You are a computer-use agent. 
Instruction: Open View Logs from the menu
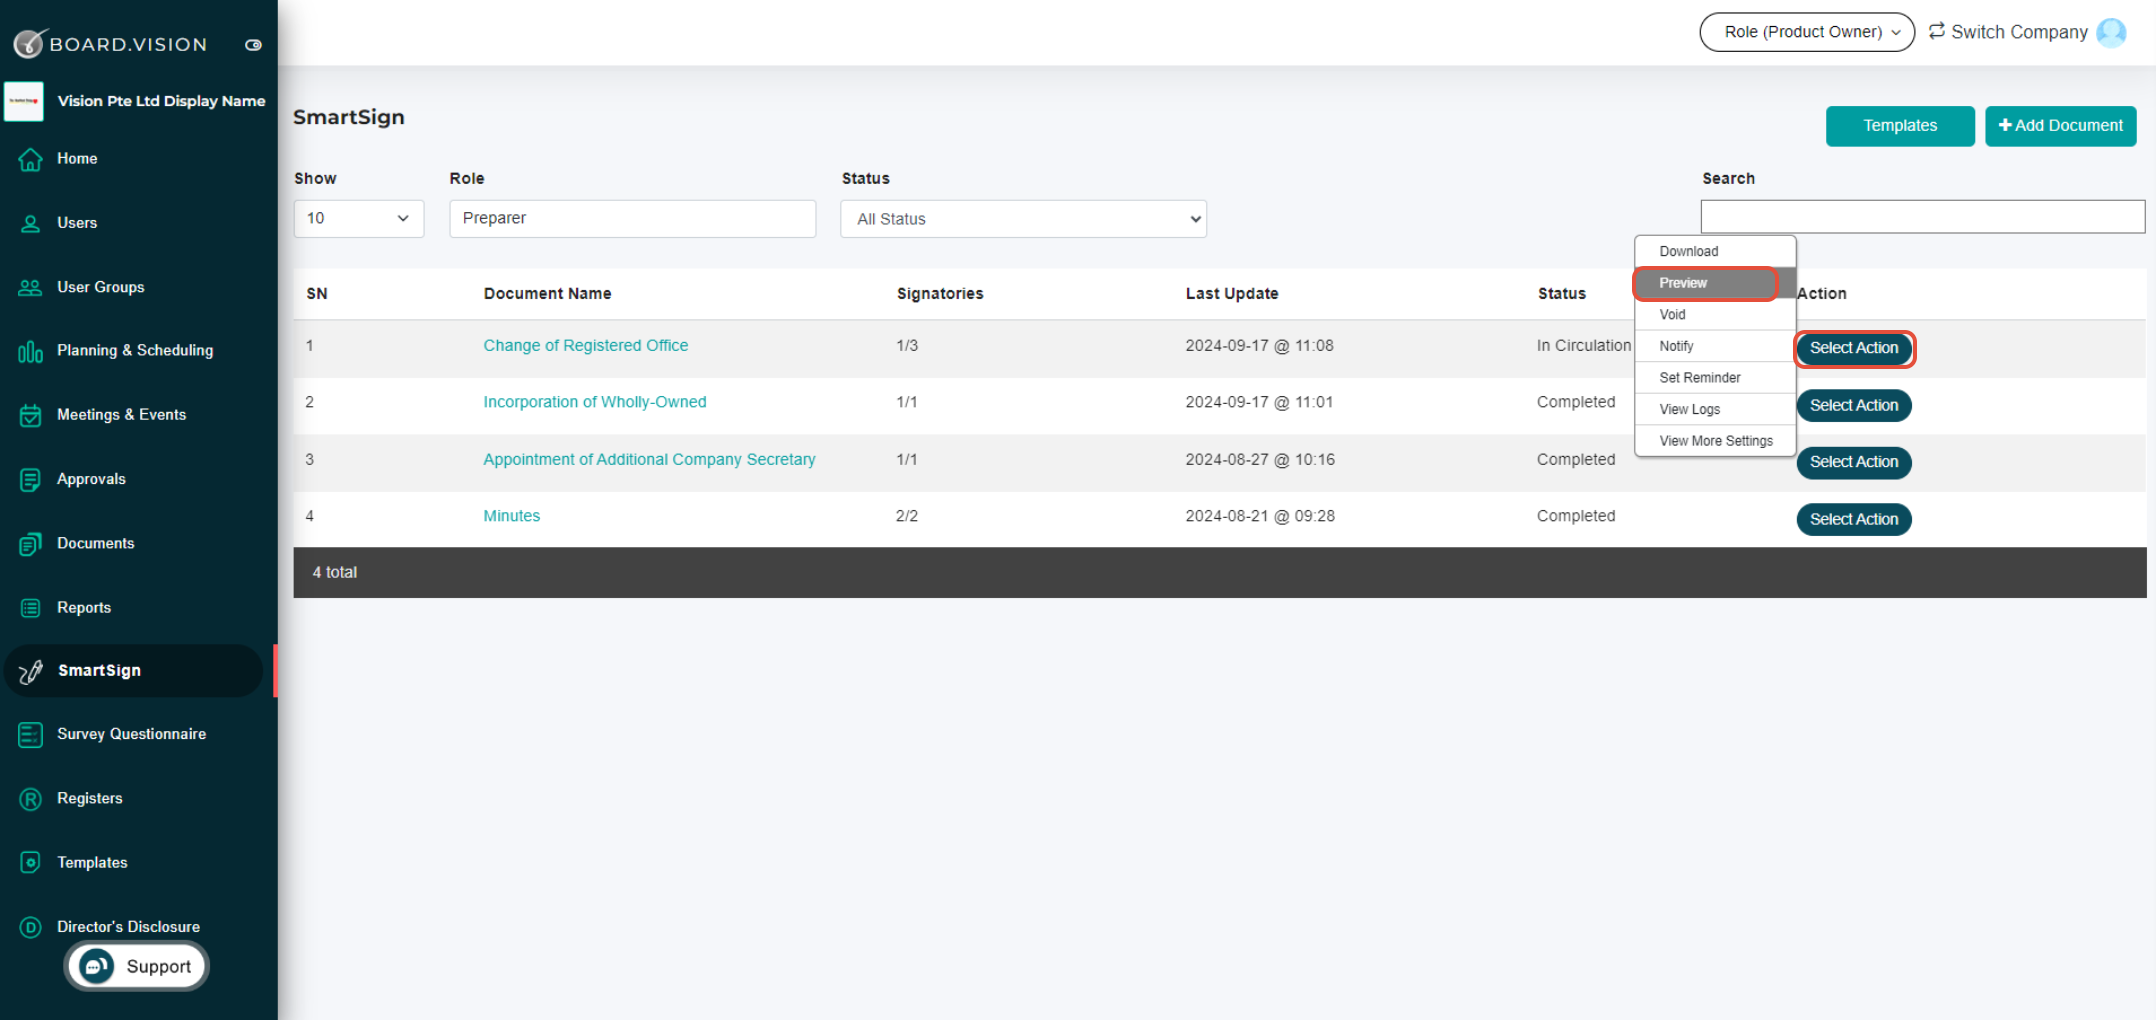point(1715,409)
